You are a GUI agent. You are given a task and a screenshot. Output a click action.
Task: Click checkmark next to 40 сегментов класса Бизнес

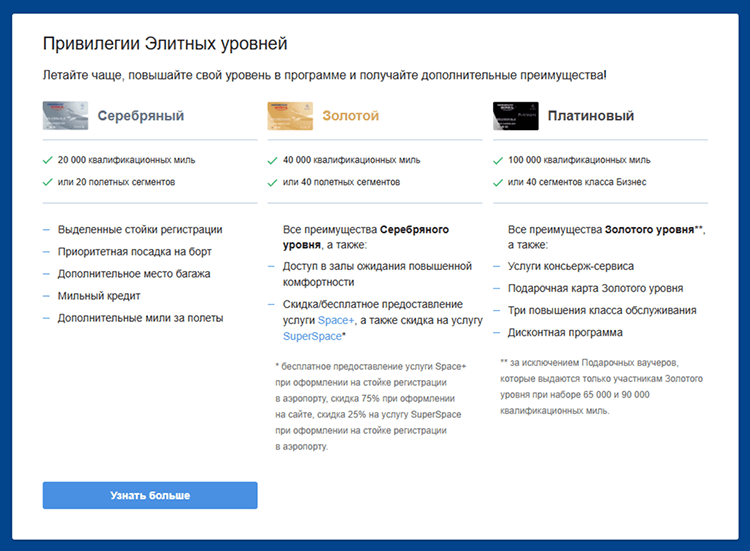498,182
